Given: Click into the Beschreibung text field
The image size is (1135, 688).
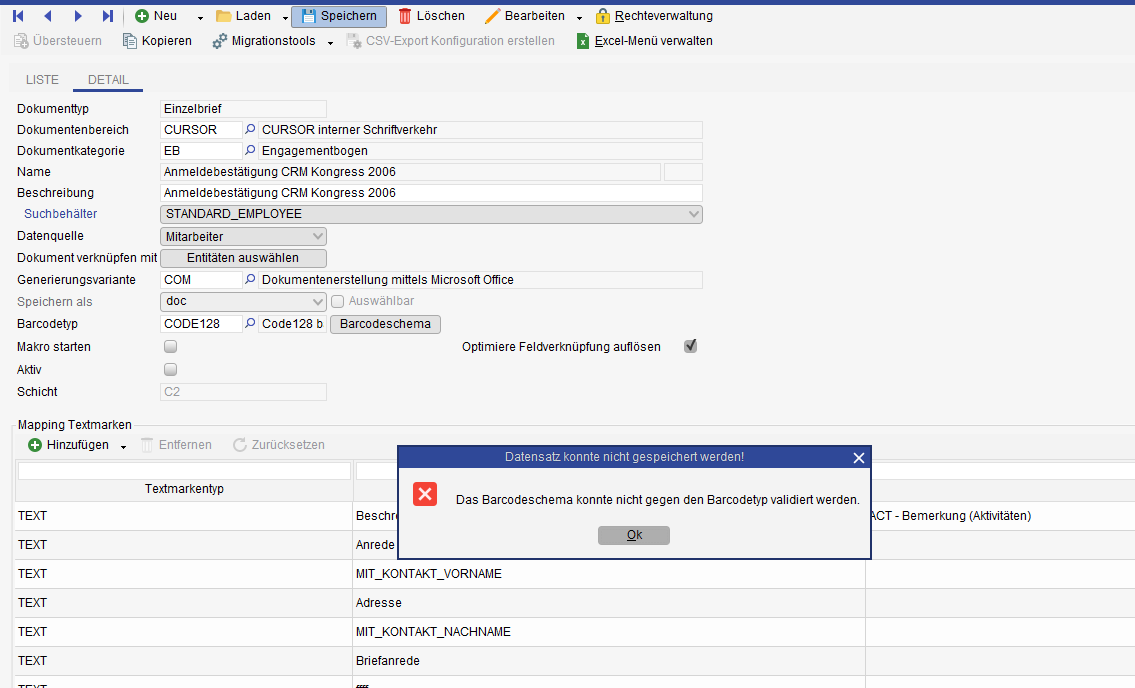Looking at the screenshot, I should [x=430, y=193].
